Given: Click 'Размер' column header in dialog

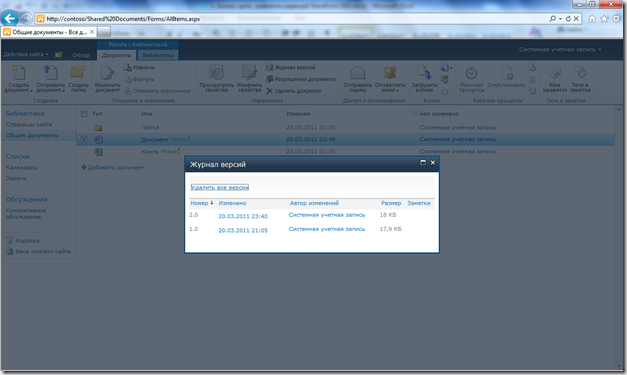Looking at the screenshot, I should pos(391,203).
